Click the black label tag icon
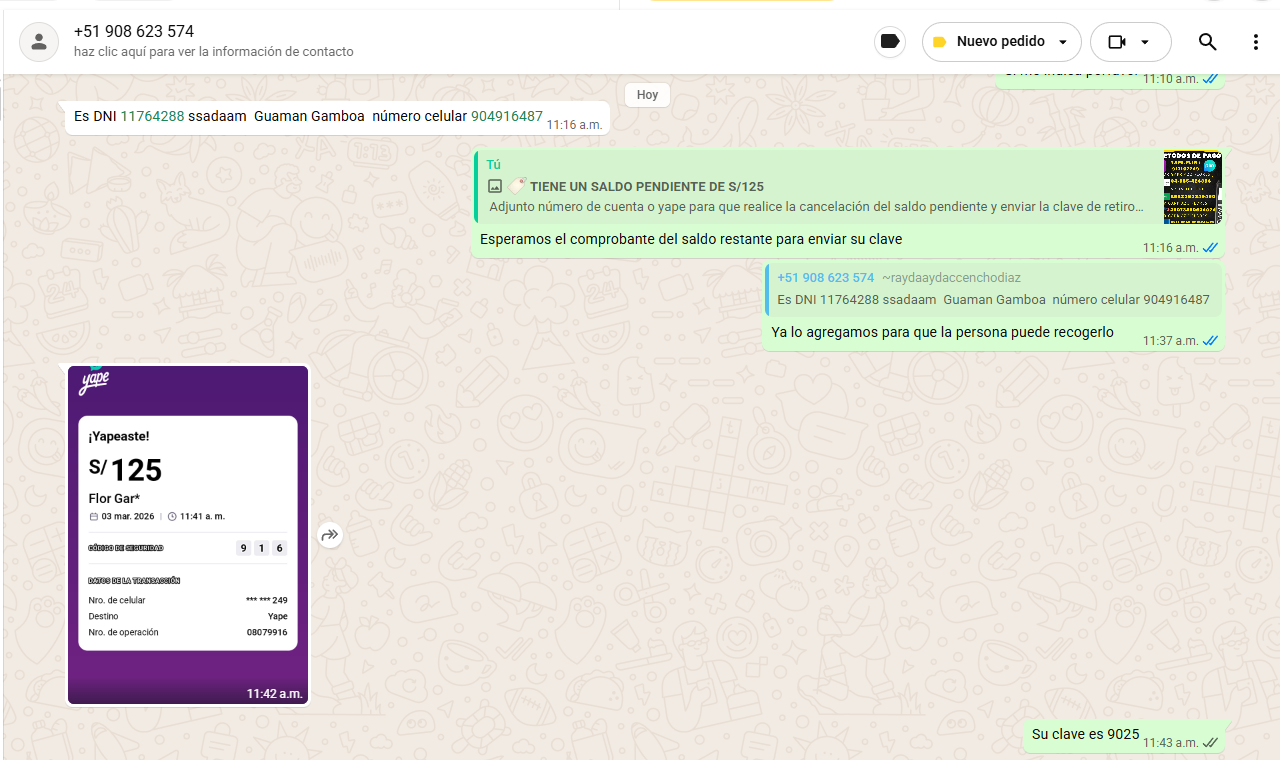Viewport: 1280px width, 760px height. tap(889, 42)
